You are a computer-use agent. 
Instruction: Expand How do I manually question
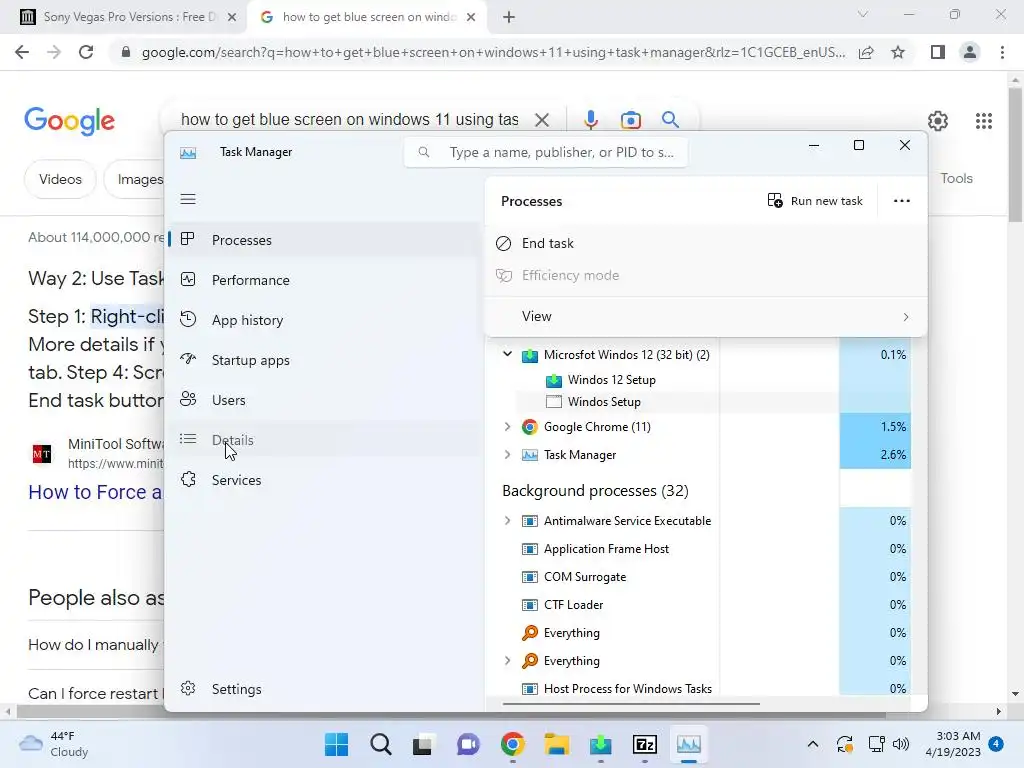coord(95,645)
